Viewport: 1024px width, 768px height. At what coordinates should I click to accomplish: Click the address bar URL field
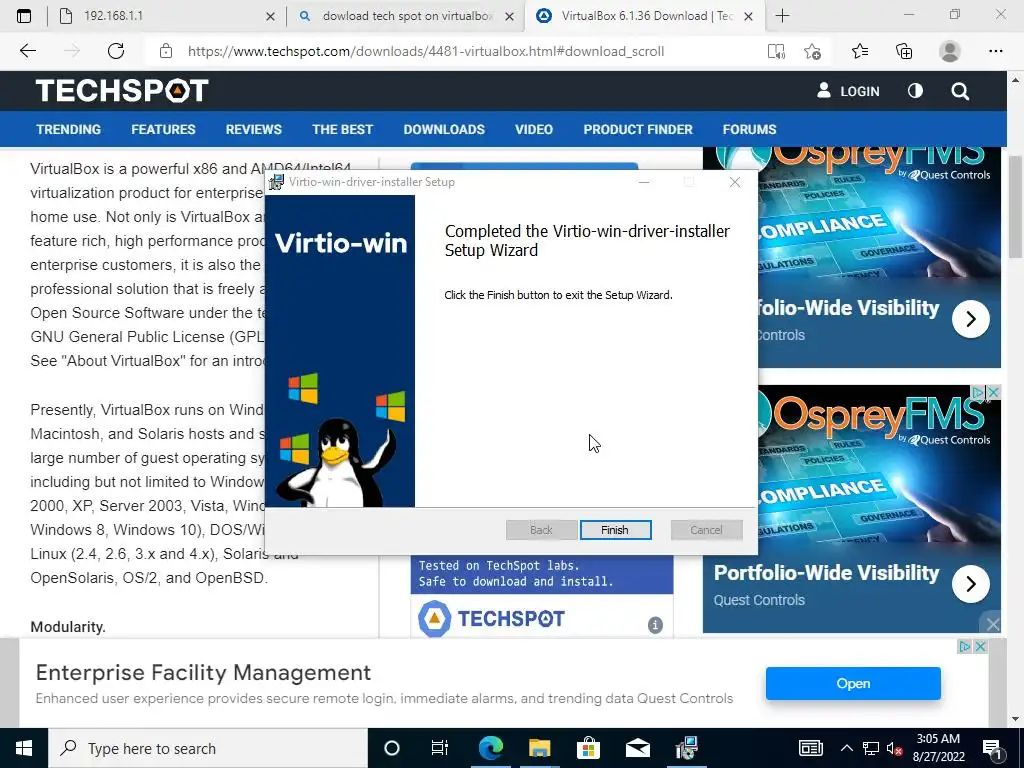pyautogui.click(x=426, y=51)
